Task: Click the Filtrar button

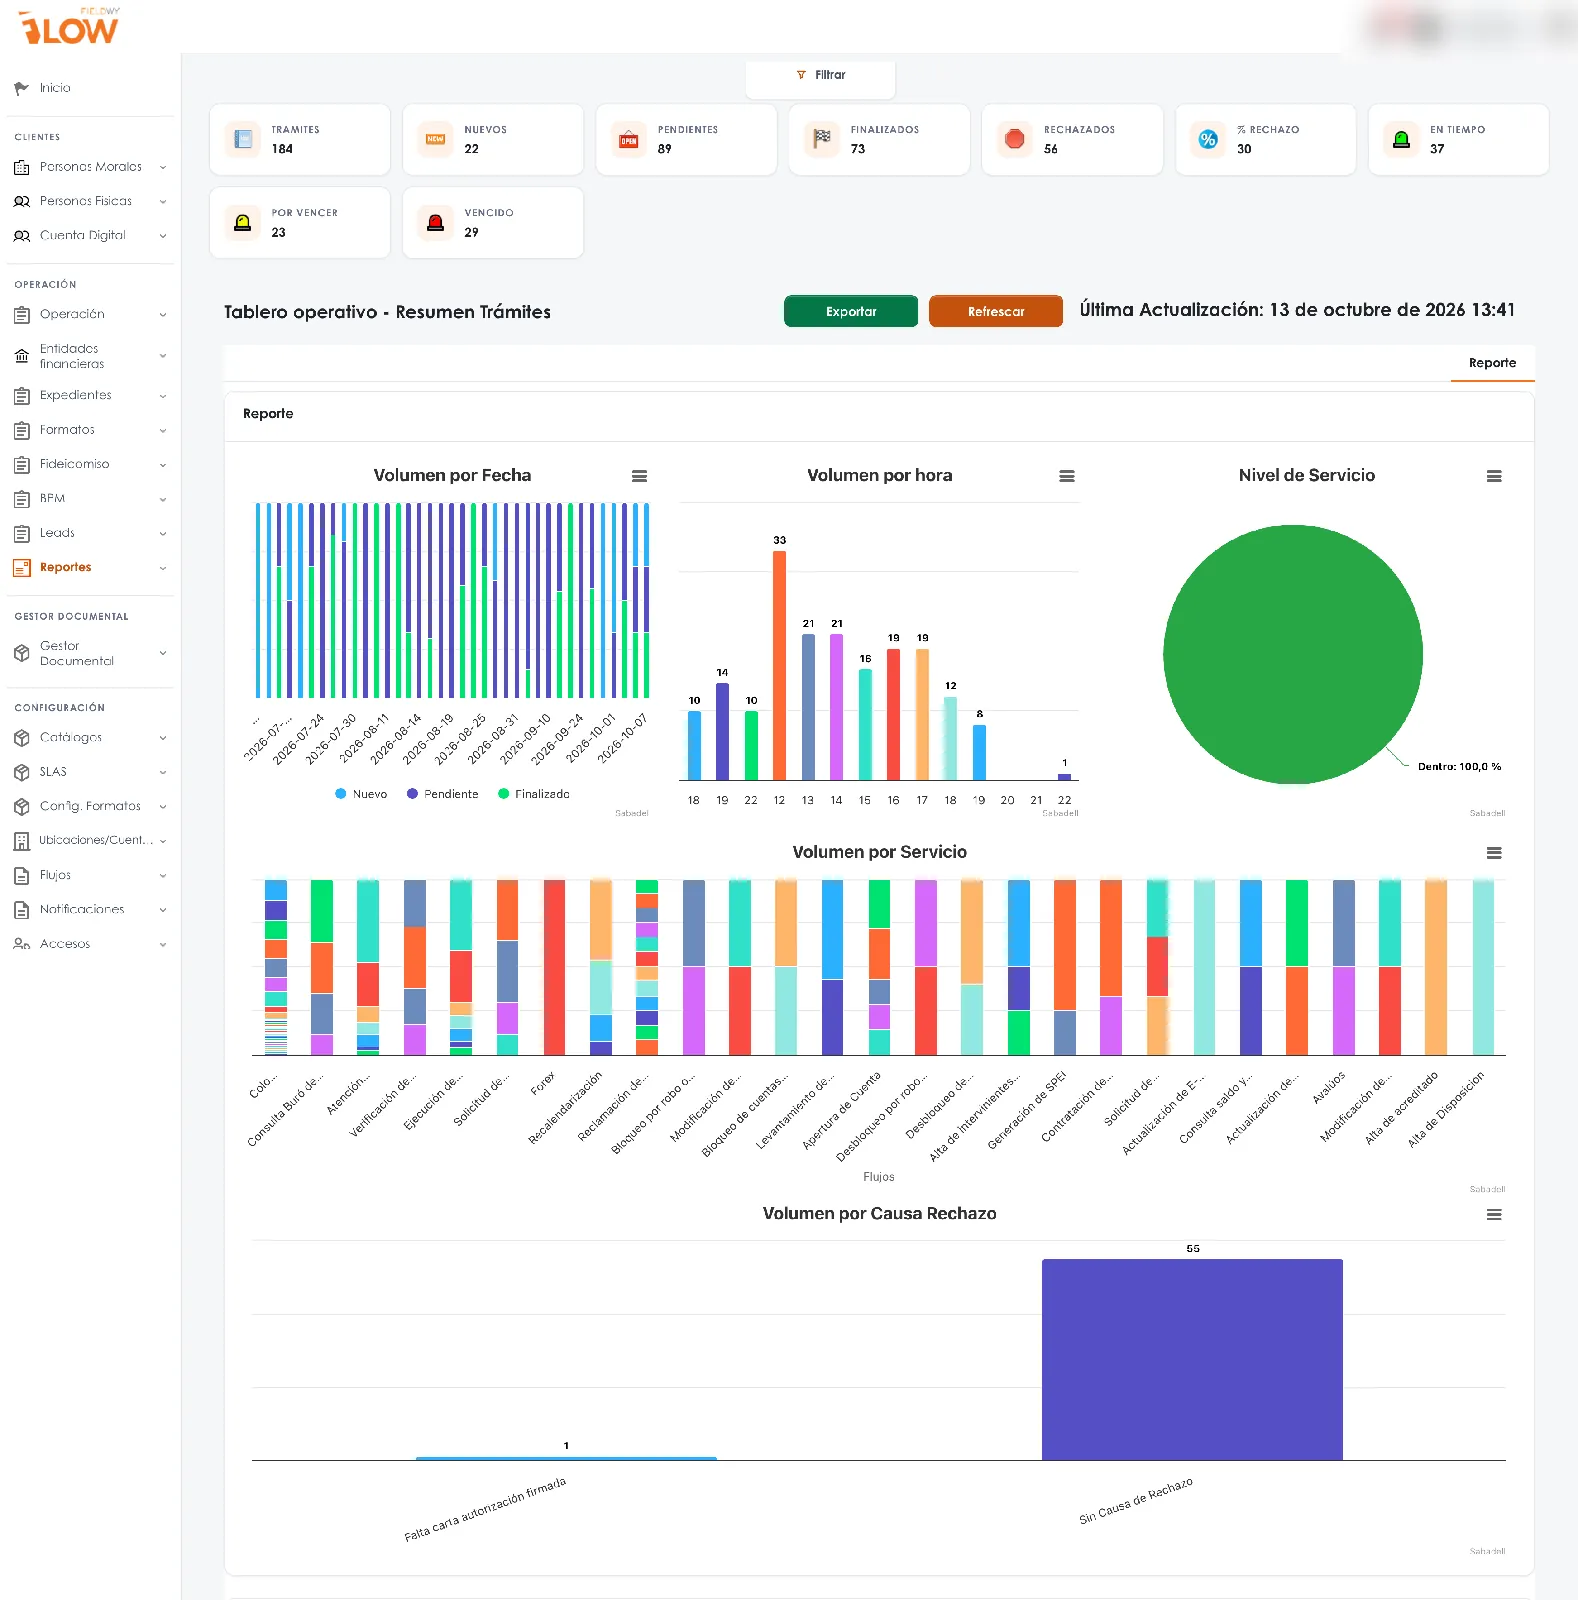Action: tap(820, 76)
